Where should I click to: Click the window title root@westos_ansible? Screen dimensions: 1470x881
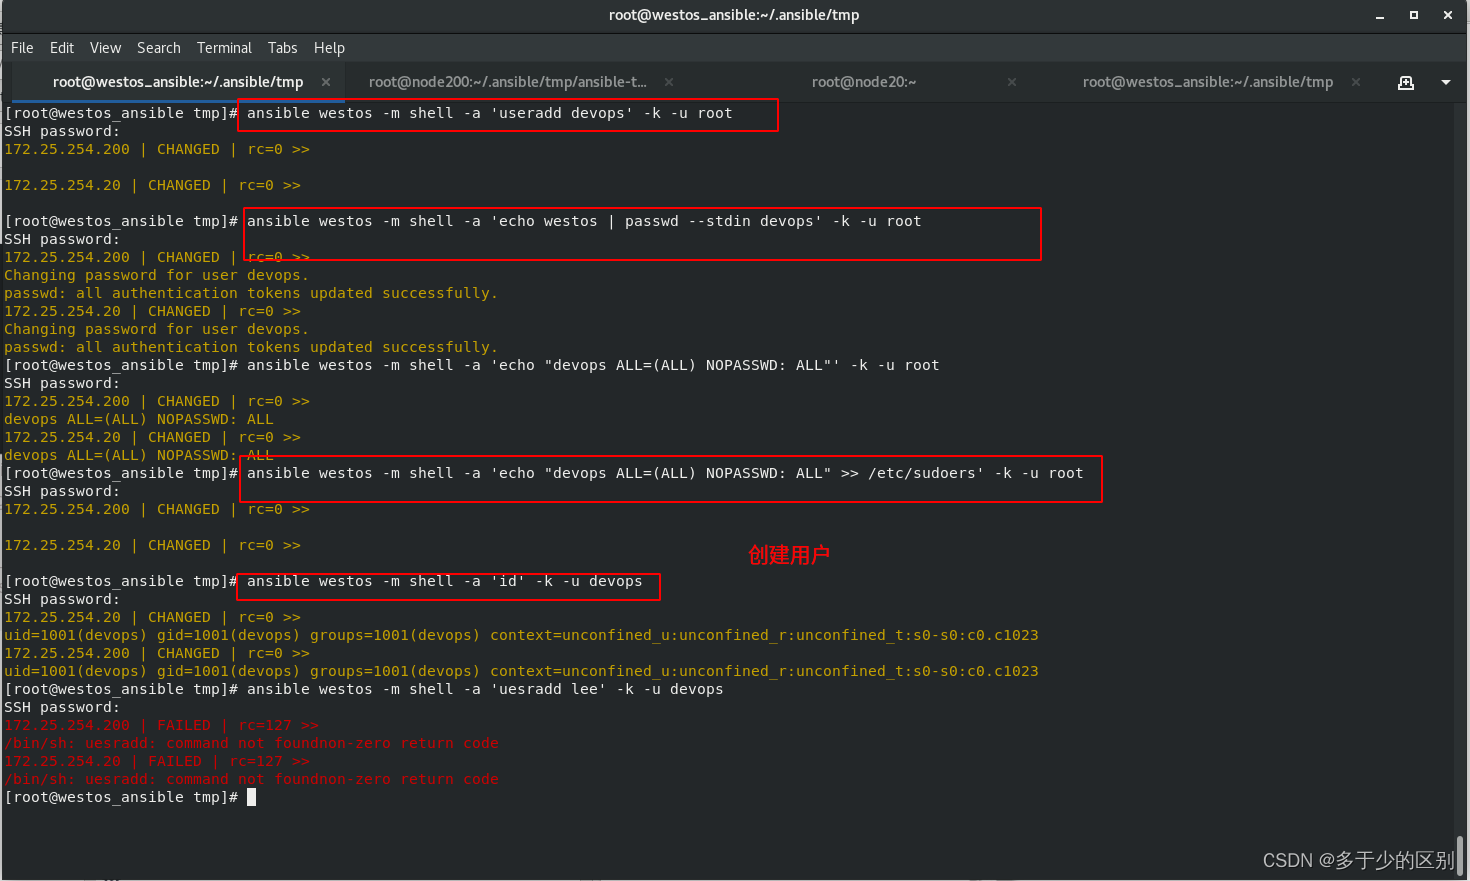[734, 15]
